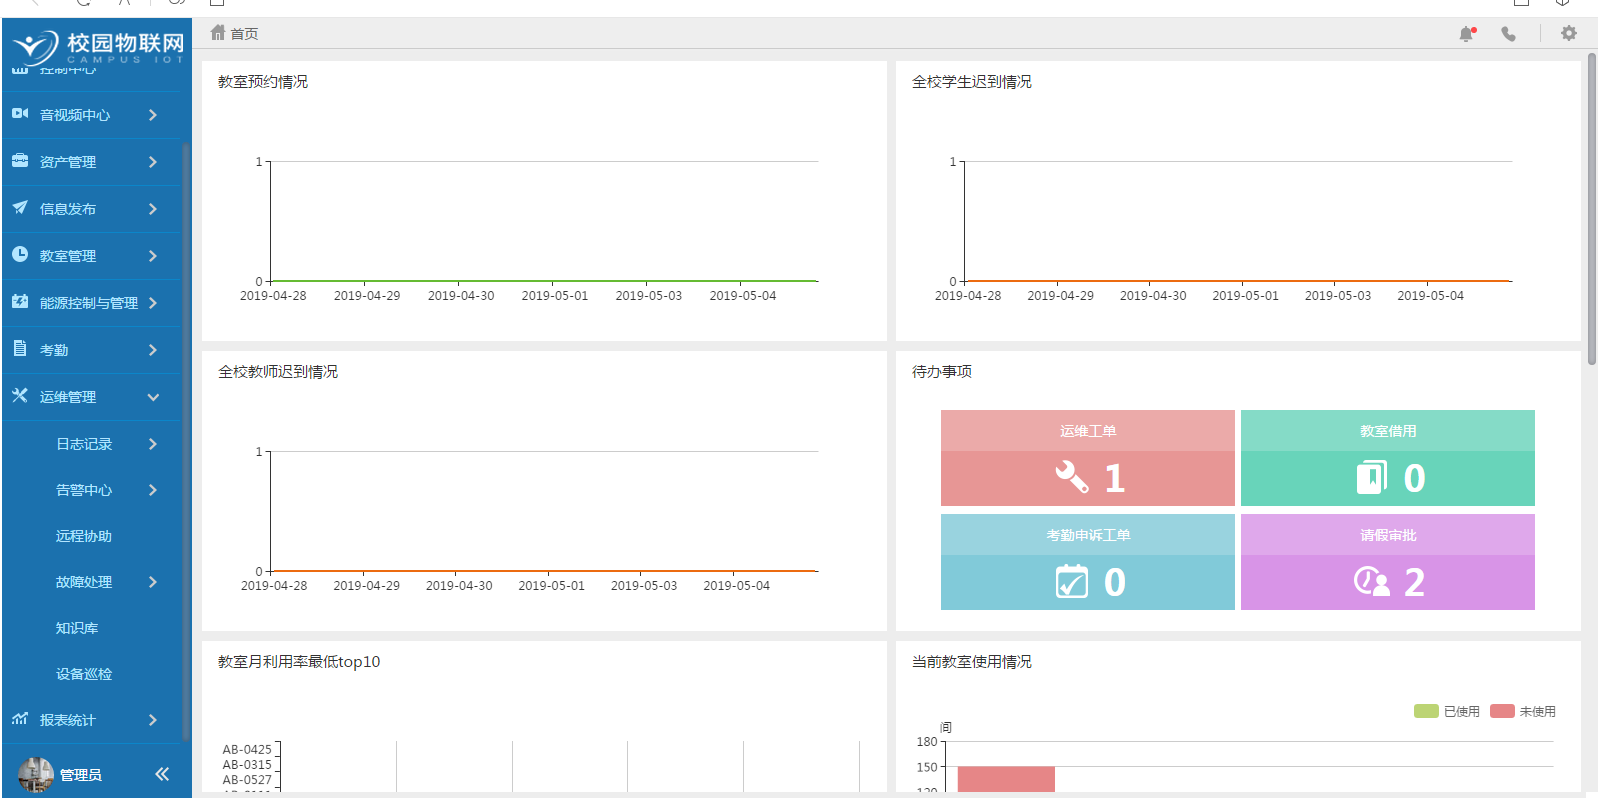This screenshot has height=798, width=1598.
Task: Open the 远程协助 menu item
Action: pos(84,536)
